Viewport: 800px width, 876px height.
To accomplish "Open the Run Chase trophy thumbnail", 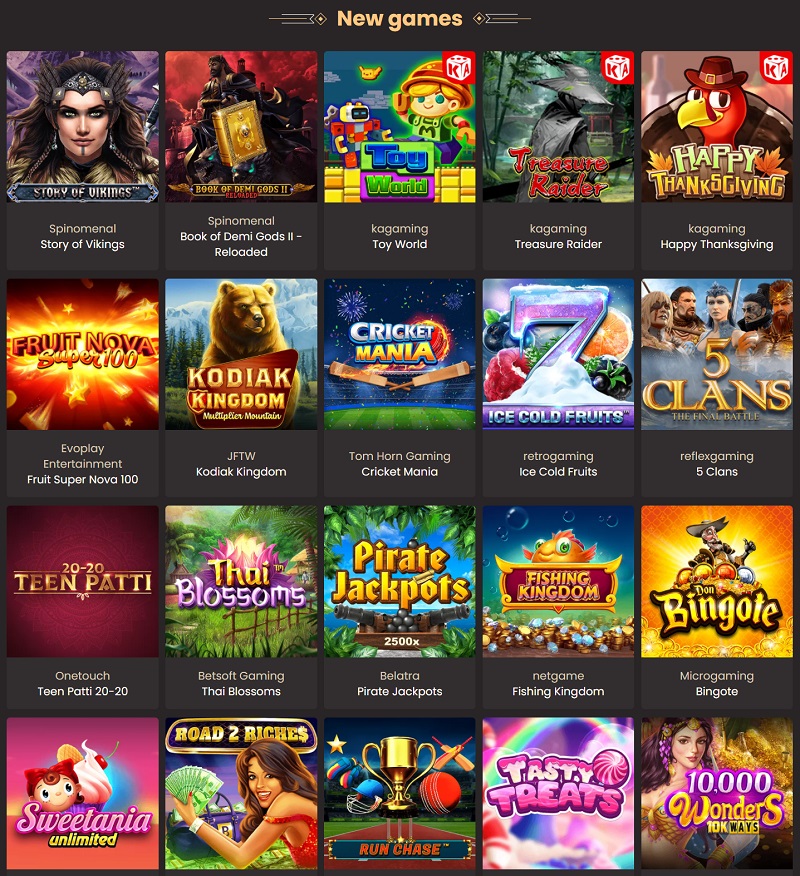I will 400,793.
